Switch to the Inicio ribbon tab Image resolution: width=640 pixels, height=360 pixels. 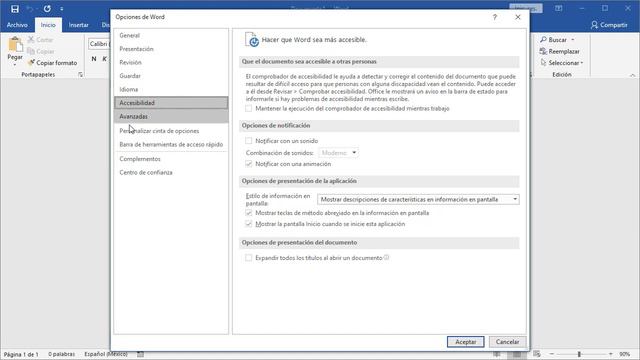48,25
